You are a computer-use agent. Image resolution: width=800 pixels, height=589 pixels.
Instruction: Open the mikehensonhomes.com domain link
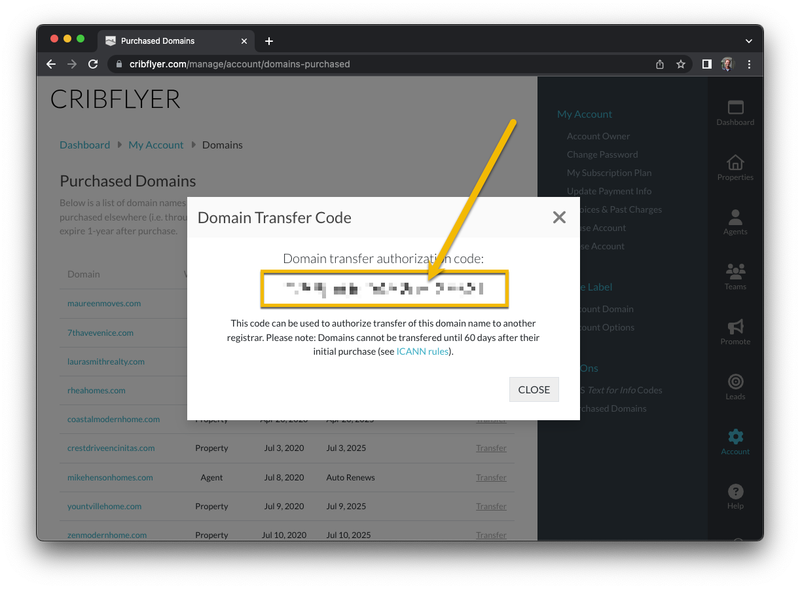[110, 477]
